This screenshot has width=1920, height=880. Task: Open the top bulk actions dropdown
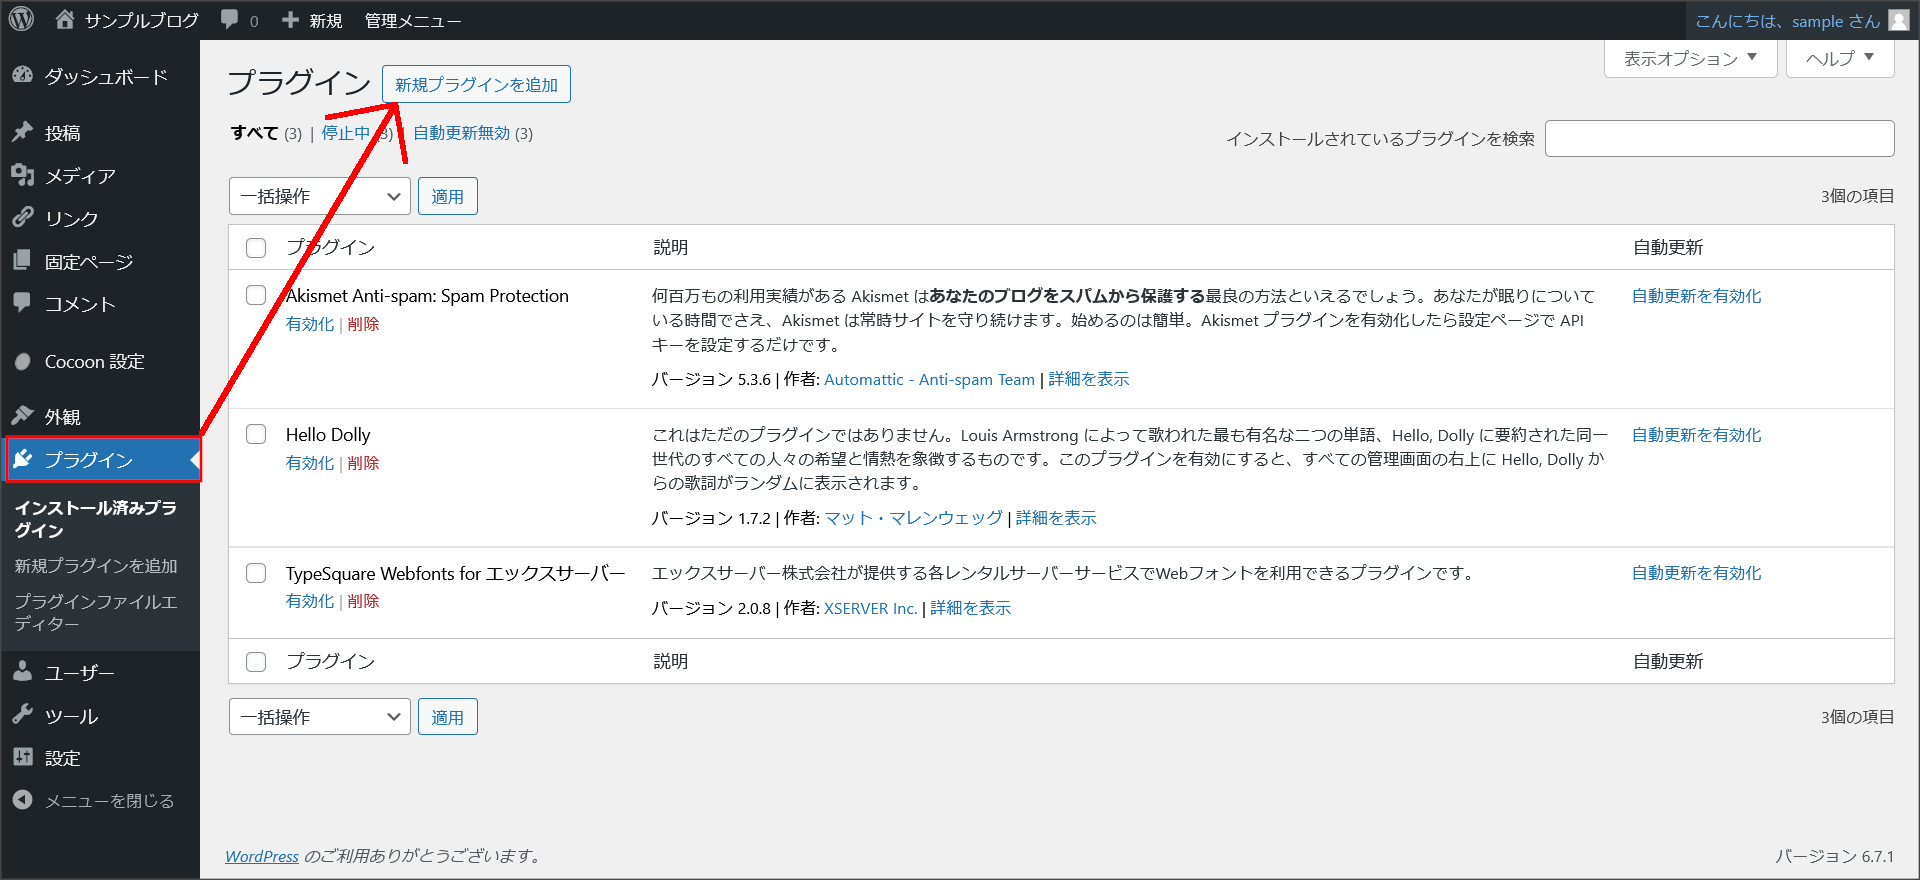click(320, 197)
